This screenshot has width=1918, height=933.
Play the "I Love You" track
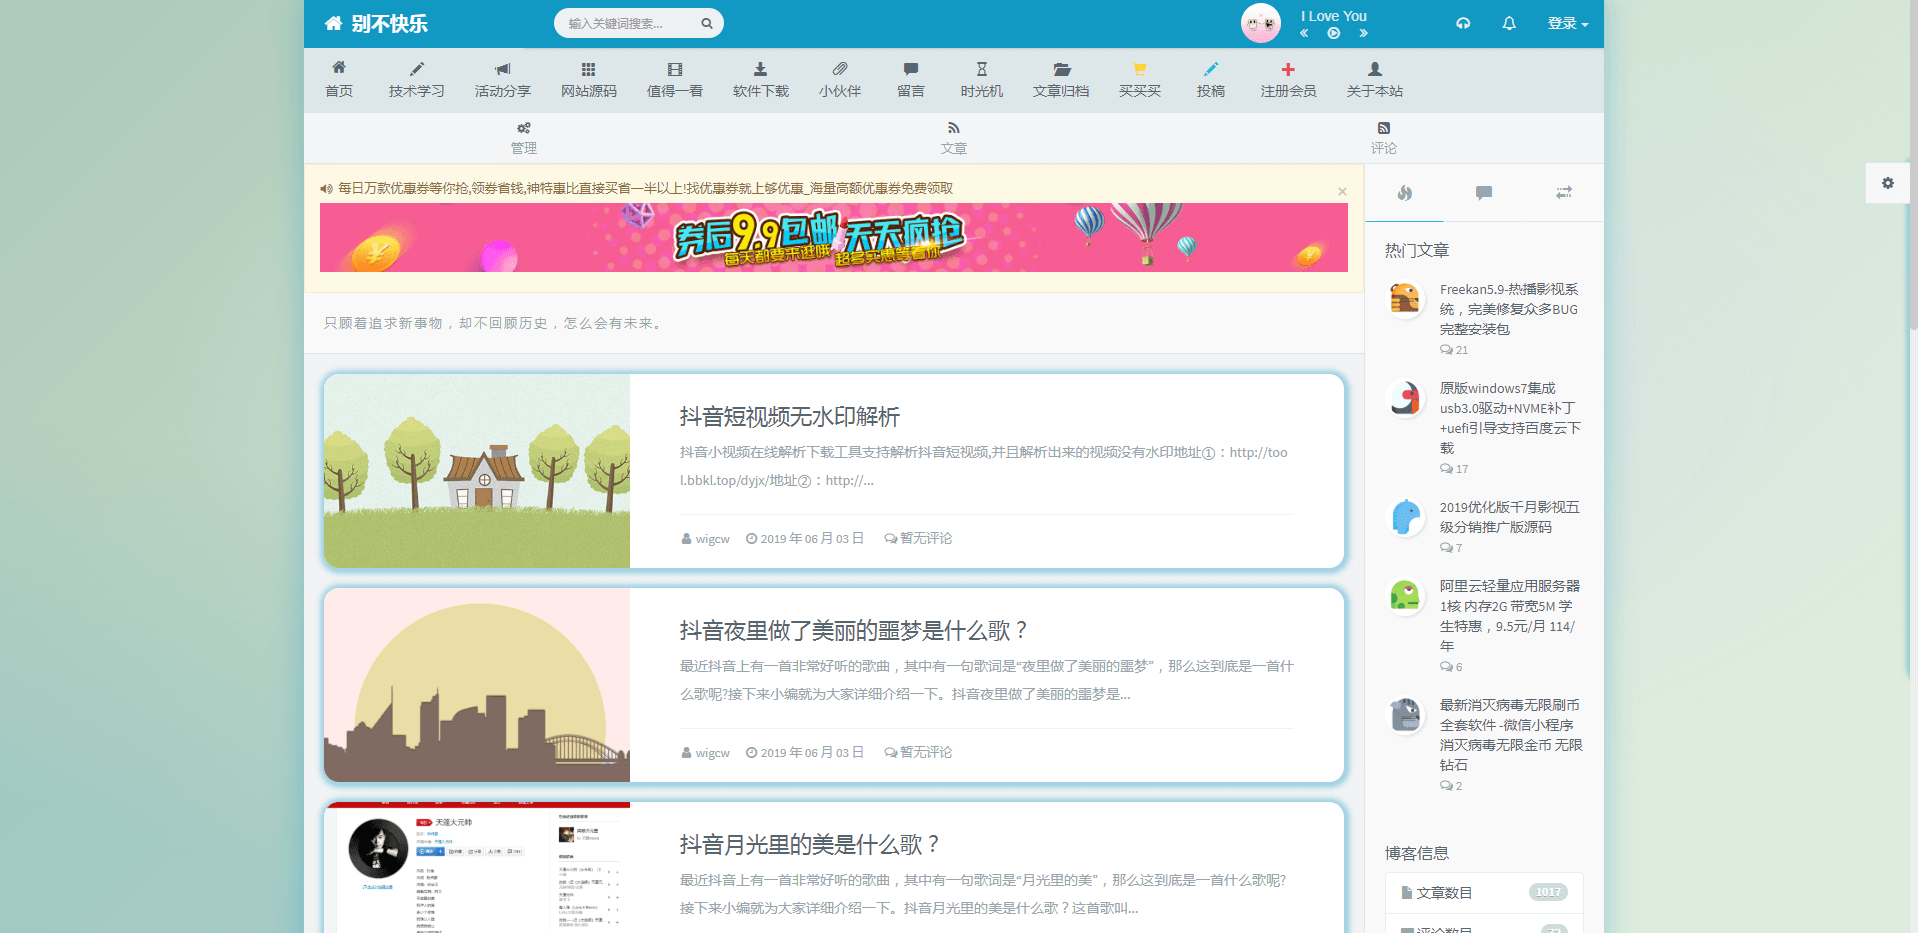[1333, 32]
